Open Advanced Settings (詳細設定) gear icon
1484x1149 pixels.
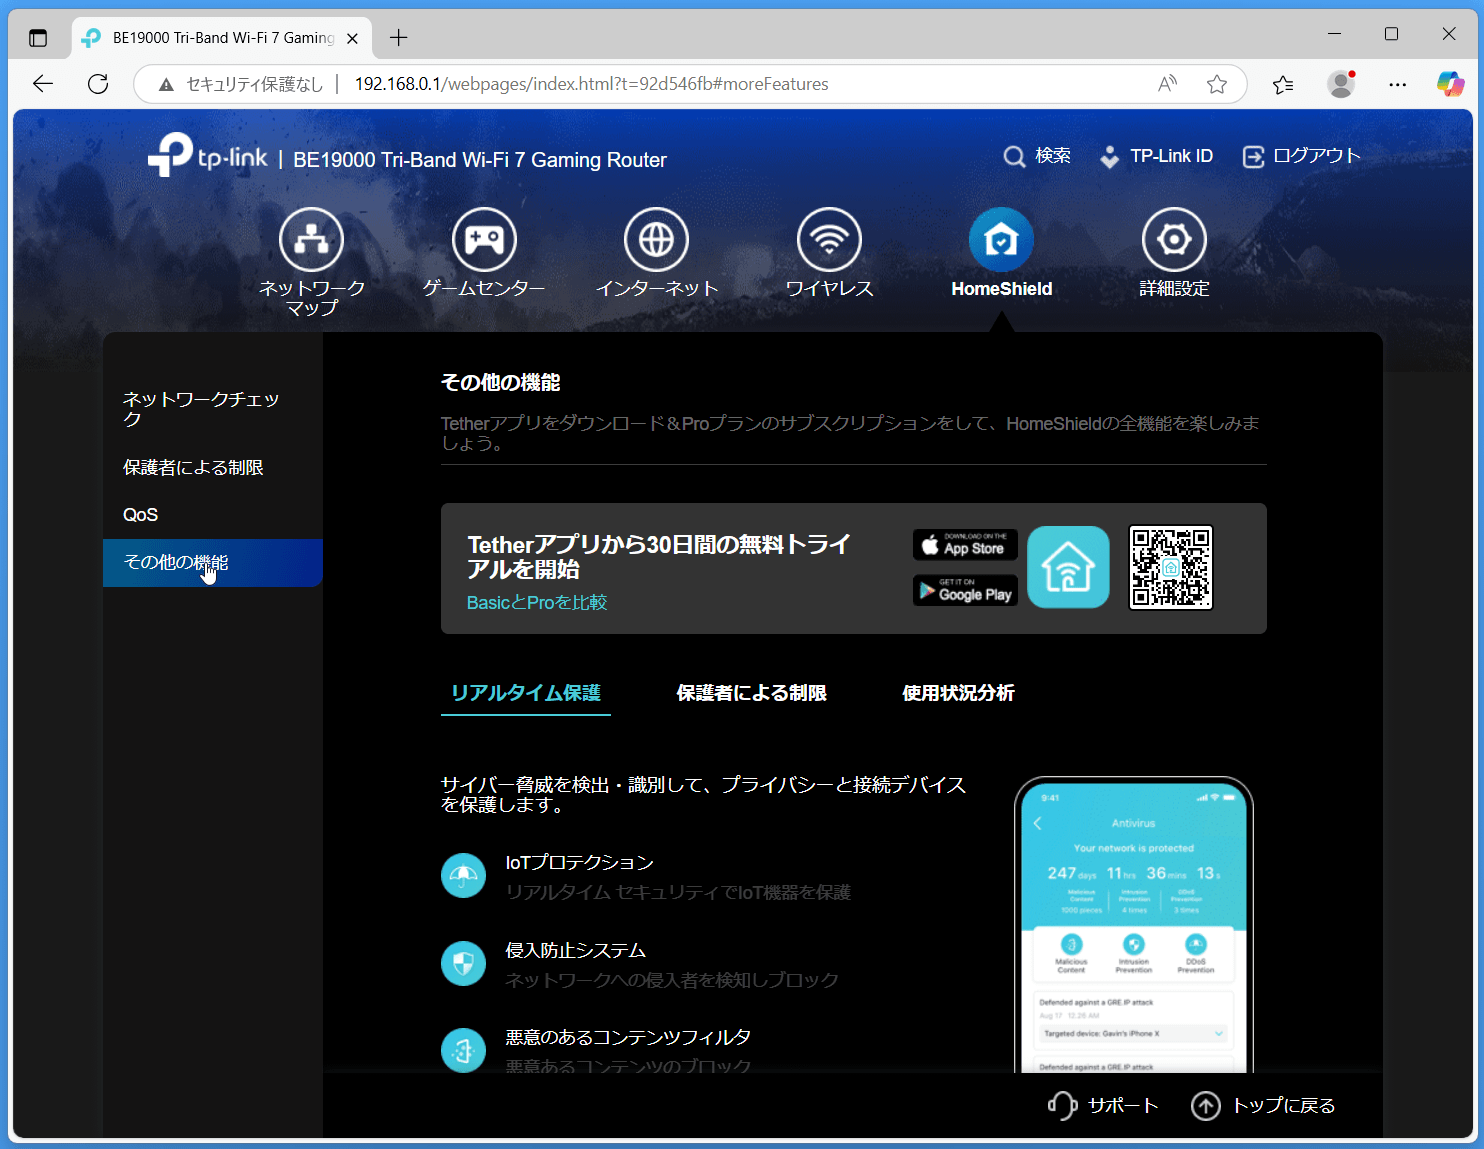tap(1174, 240)
